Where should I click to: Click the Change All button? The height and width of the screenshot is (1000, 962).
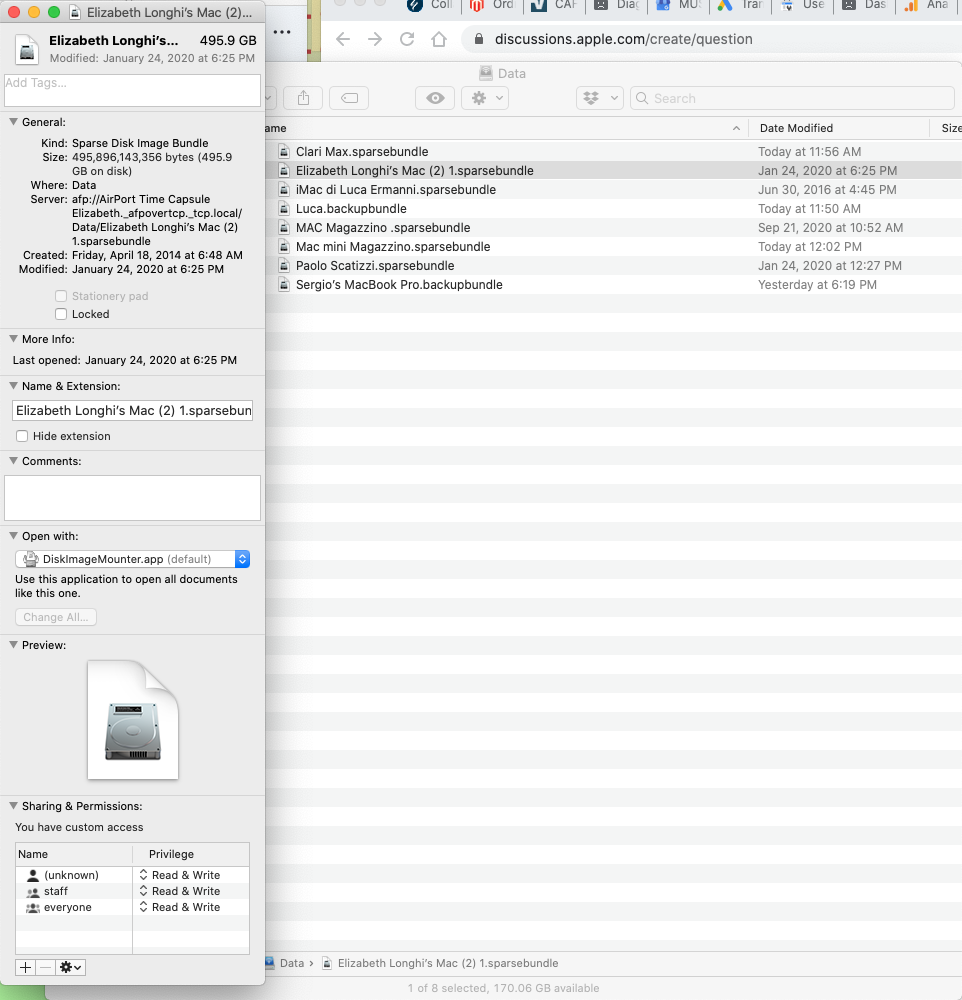[x=56, y=617]
